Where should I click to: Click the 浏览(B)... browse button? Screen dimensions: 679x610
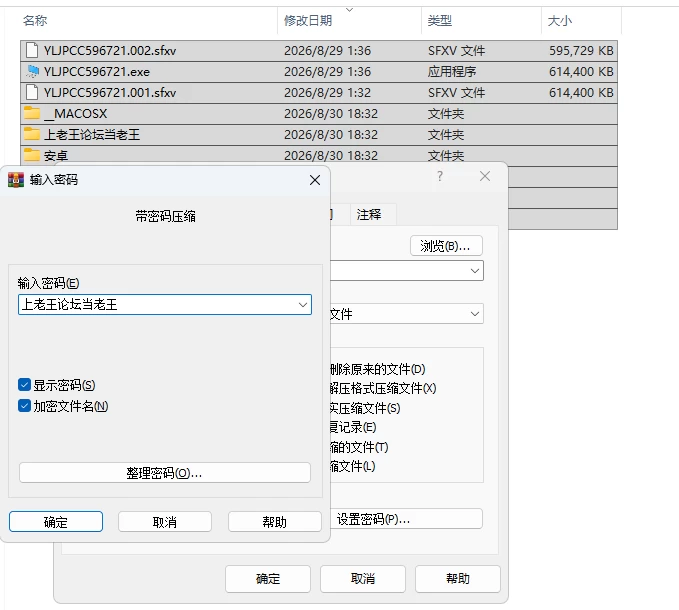click(x=446, y=246)
